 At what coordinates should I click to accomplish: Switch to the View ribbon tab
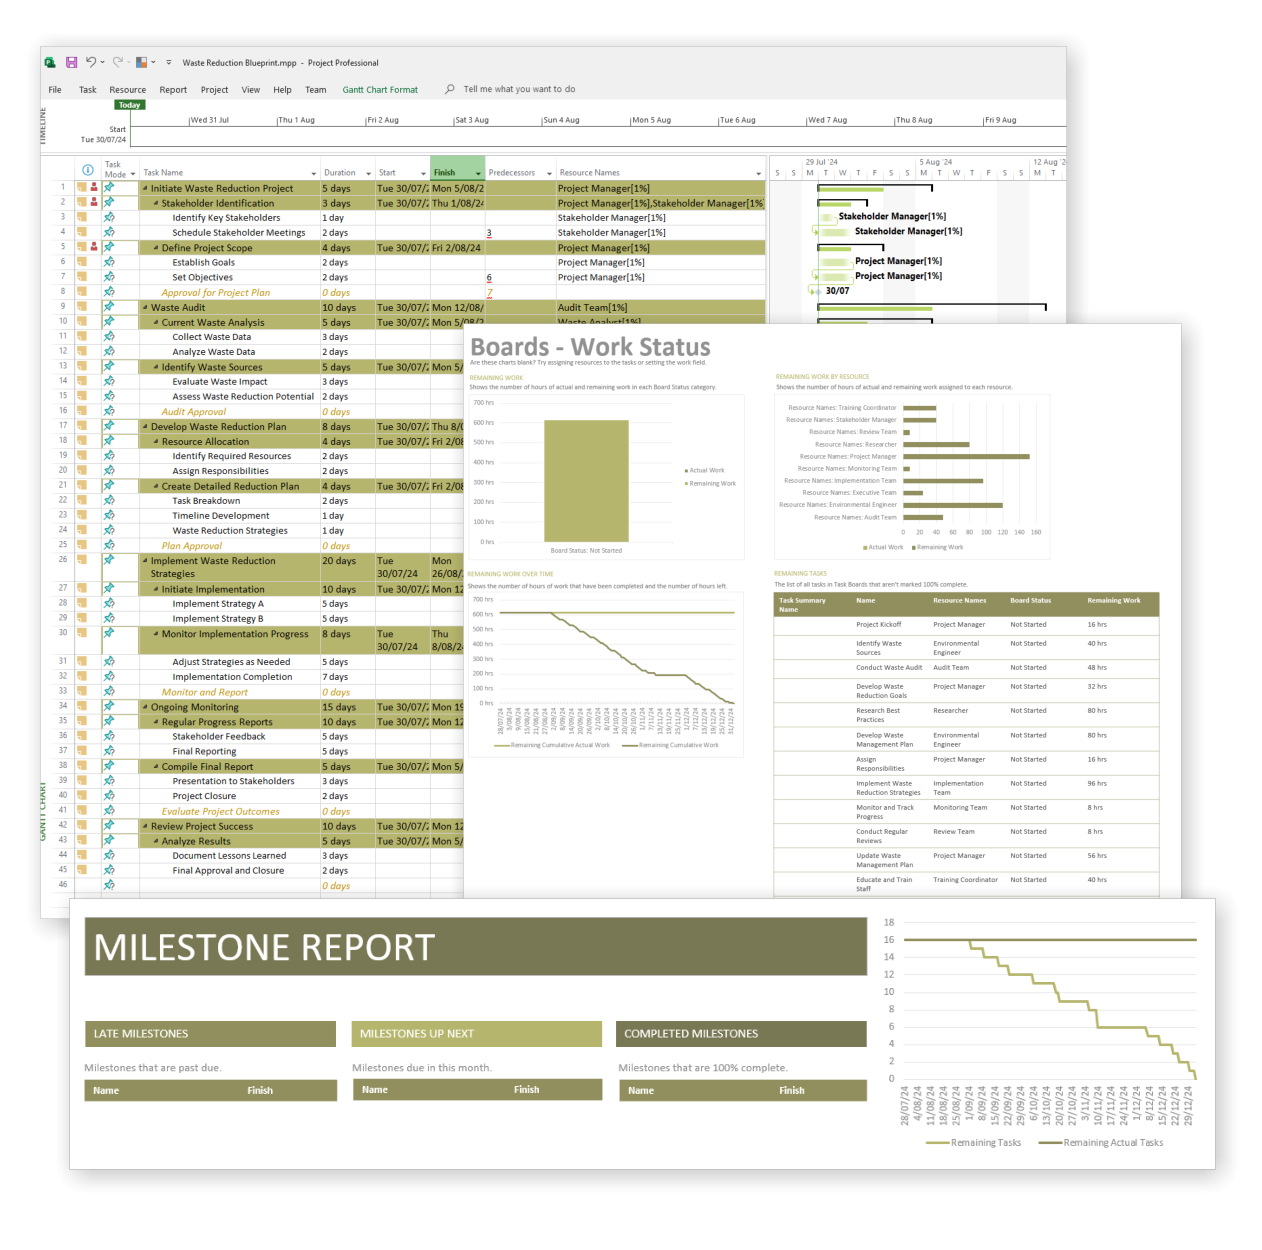[x=251, y=90]
